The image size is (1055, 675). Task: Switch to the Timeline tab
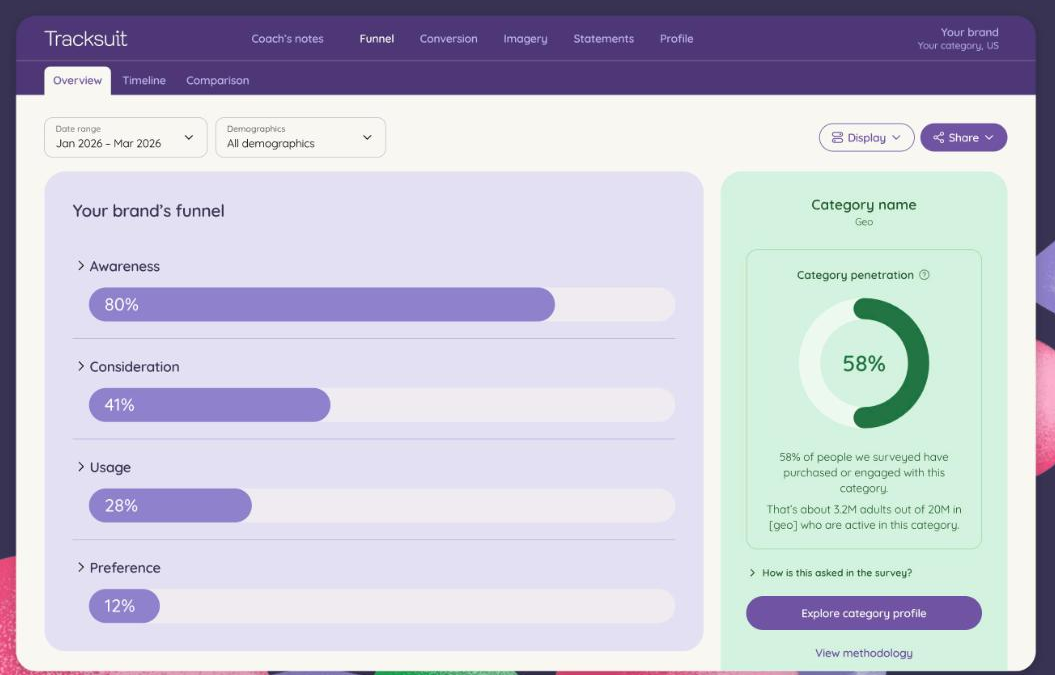[144, 80]
